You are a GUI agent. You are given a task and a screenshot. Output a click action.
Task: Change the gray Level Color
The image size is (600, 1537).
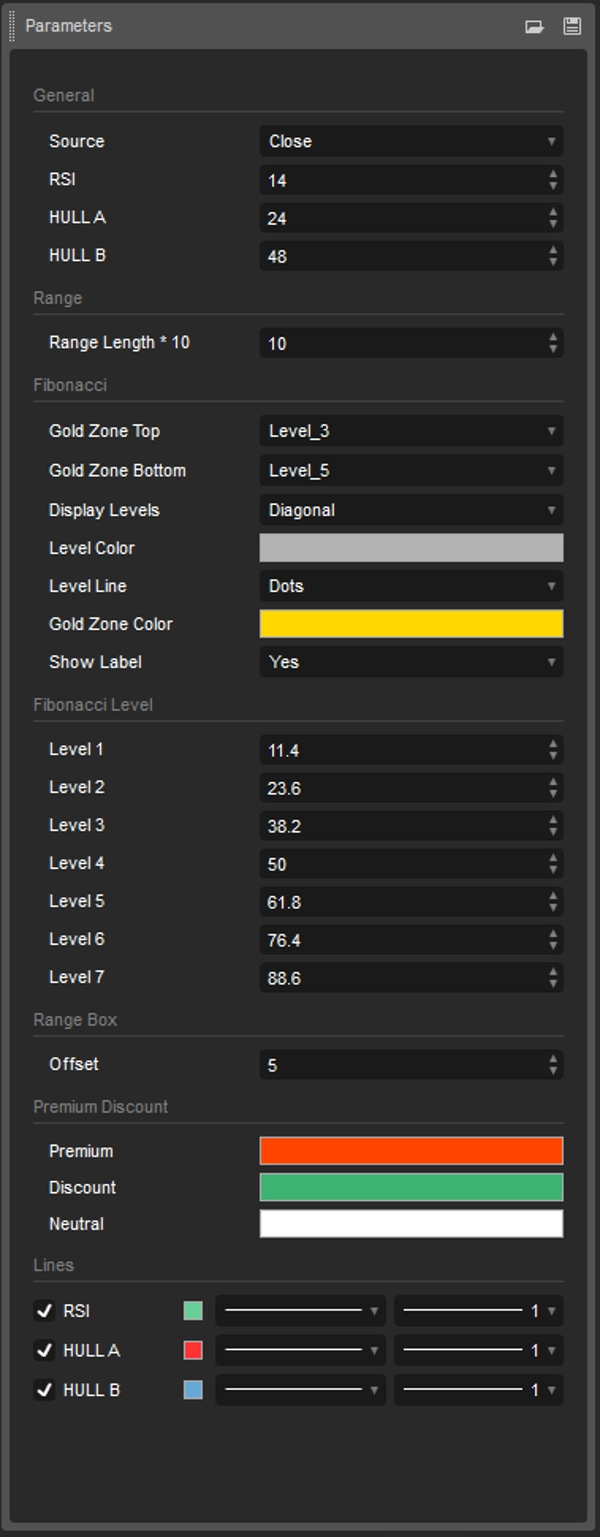click(x=410, y=548)
